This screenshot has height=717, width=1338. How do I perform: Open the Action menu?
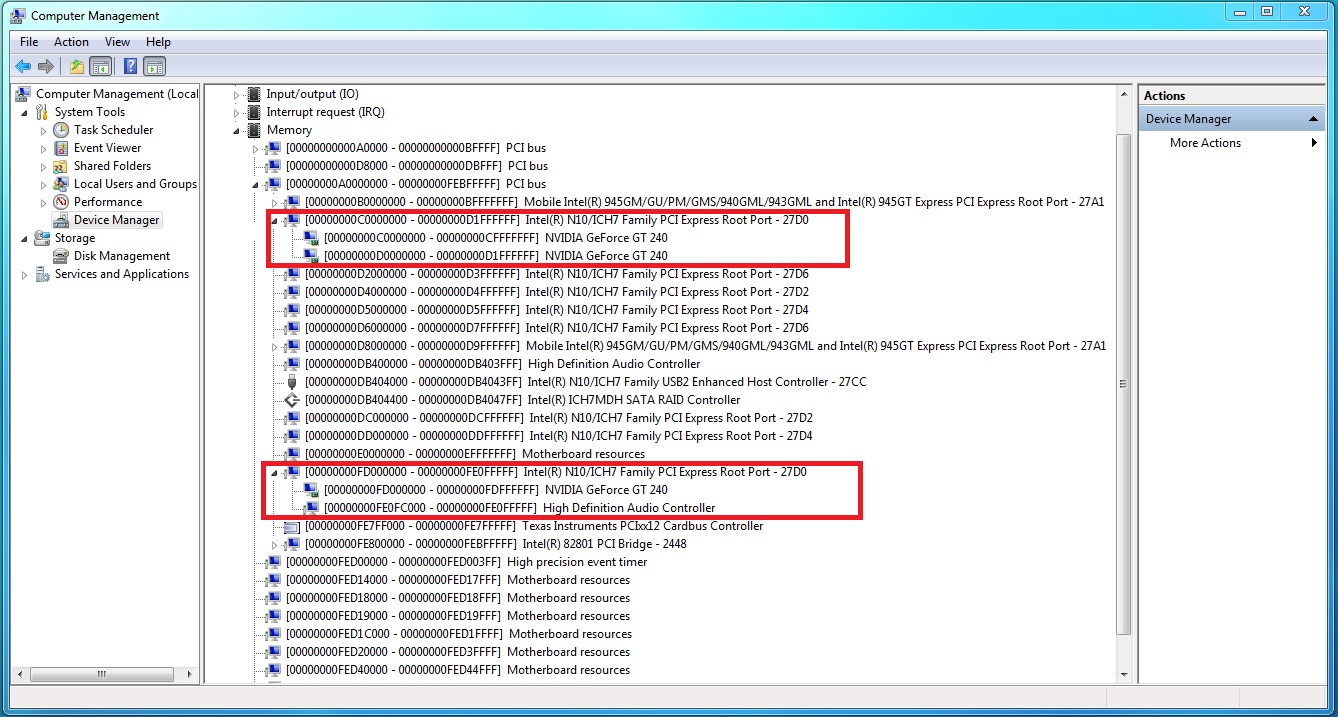point(71,42)
